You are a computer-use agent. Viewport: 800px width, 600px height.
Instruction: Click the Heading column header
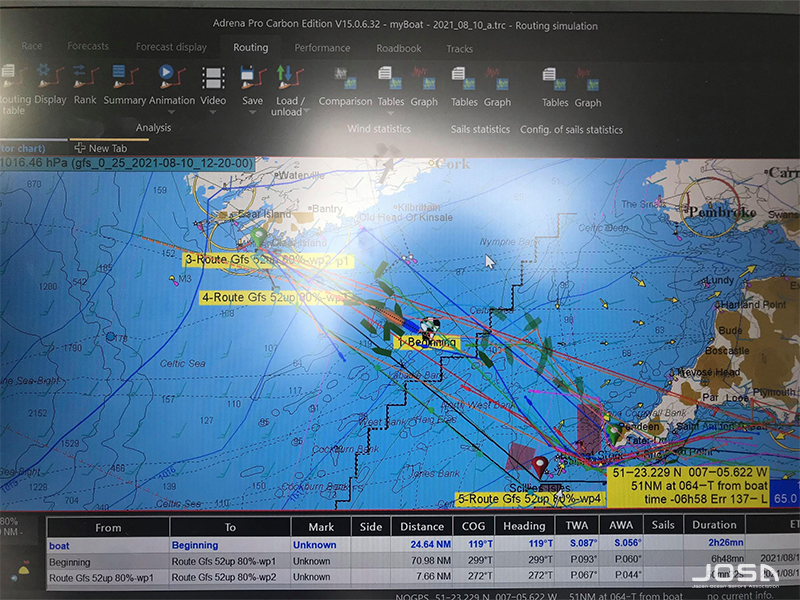click(524, 526)
